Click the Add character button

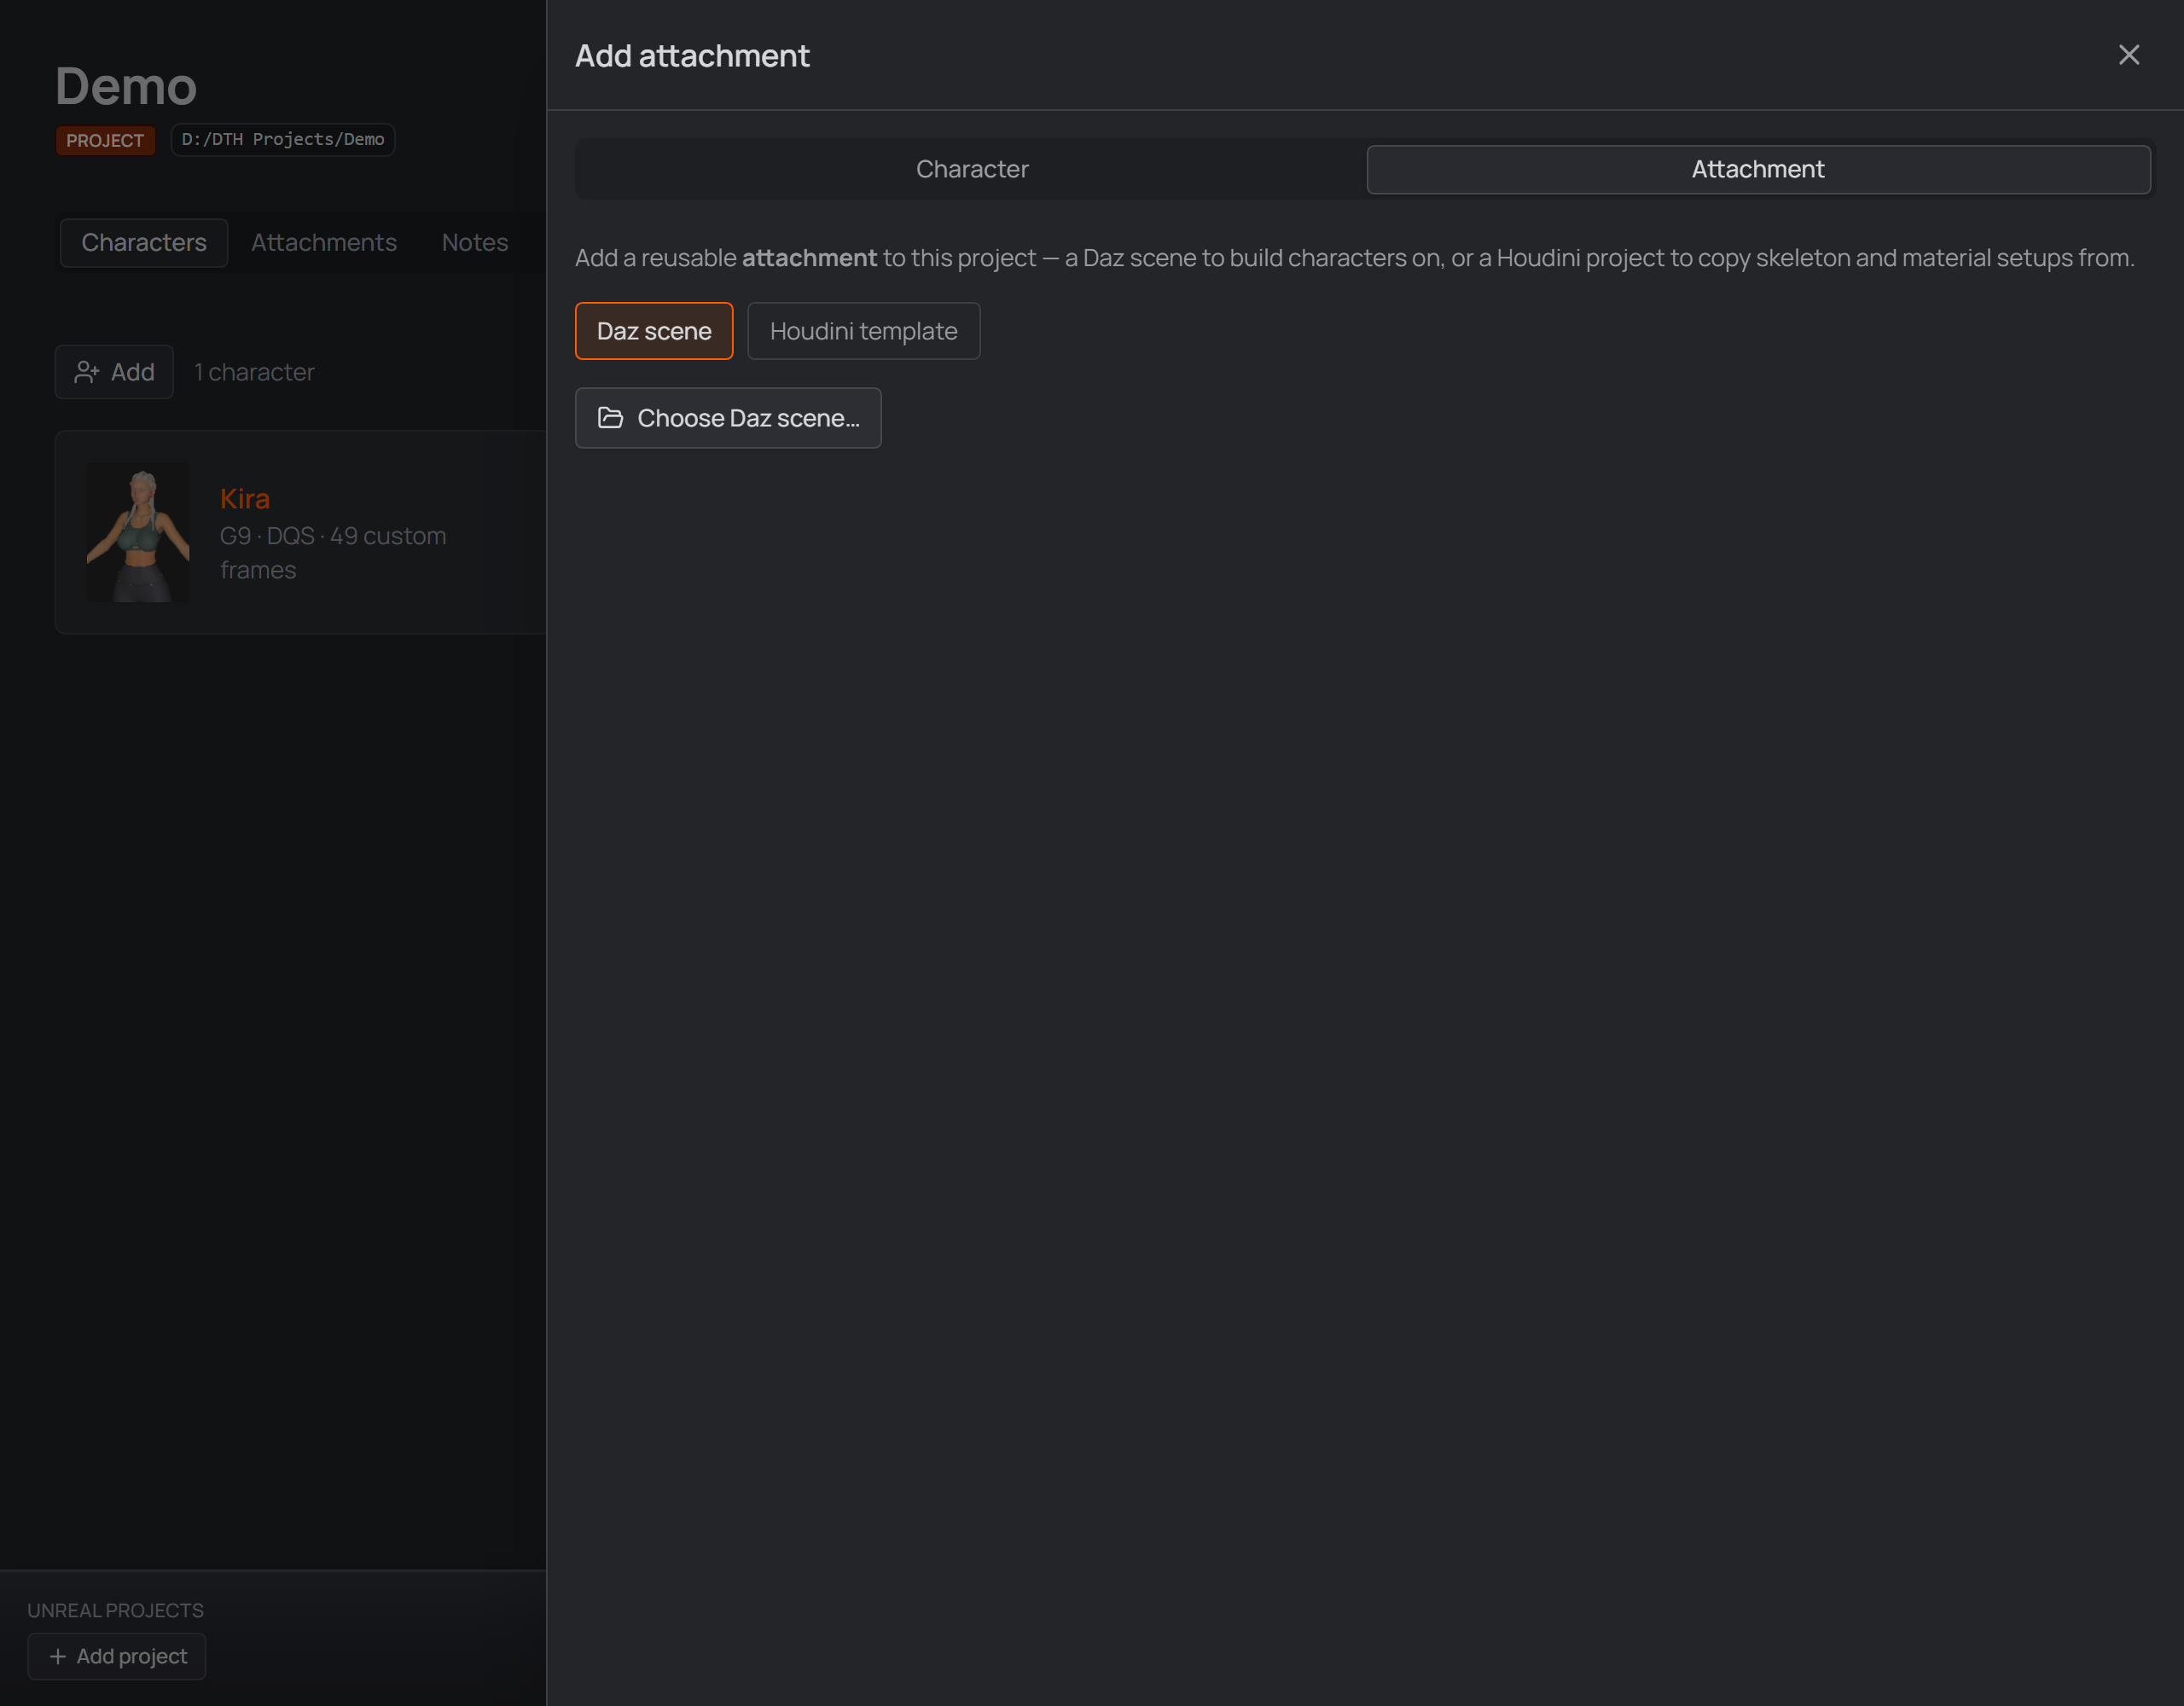[x=114, y=372]
